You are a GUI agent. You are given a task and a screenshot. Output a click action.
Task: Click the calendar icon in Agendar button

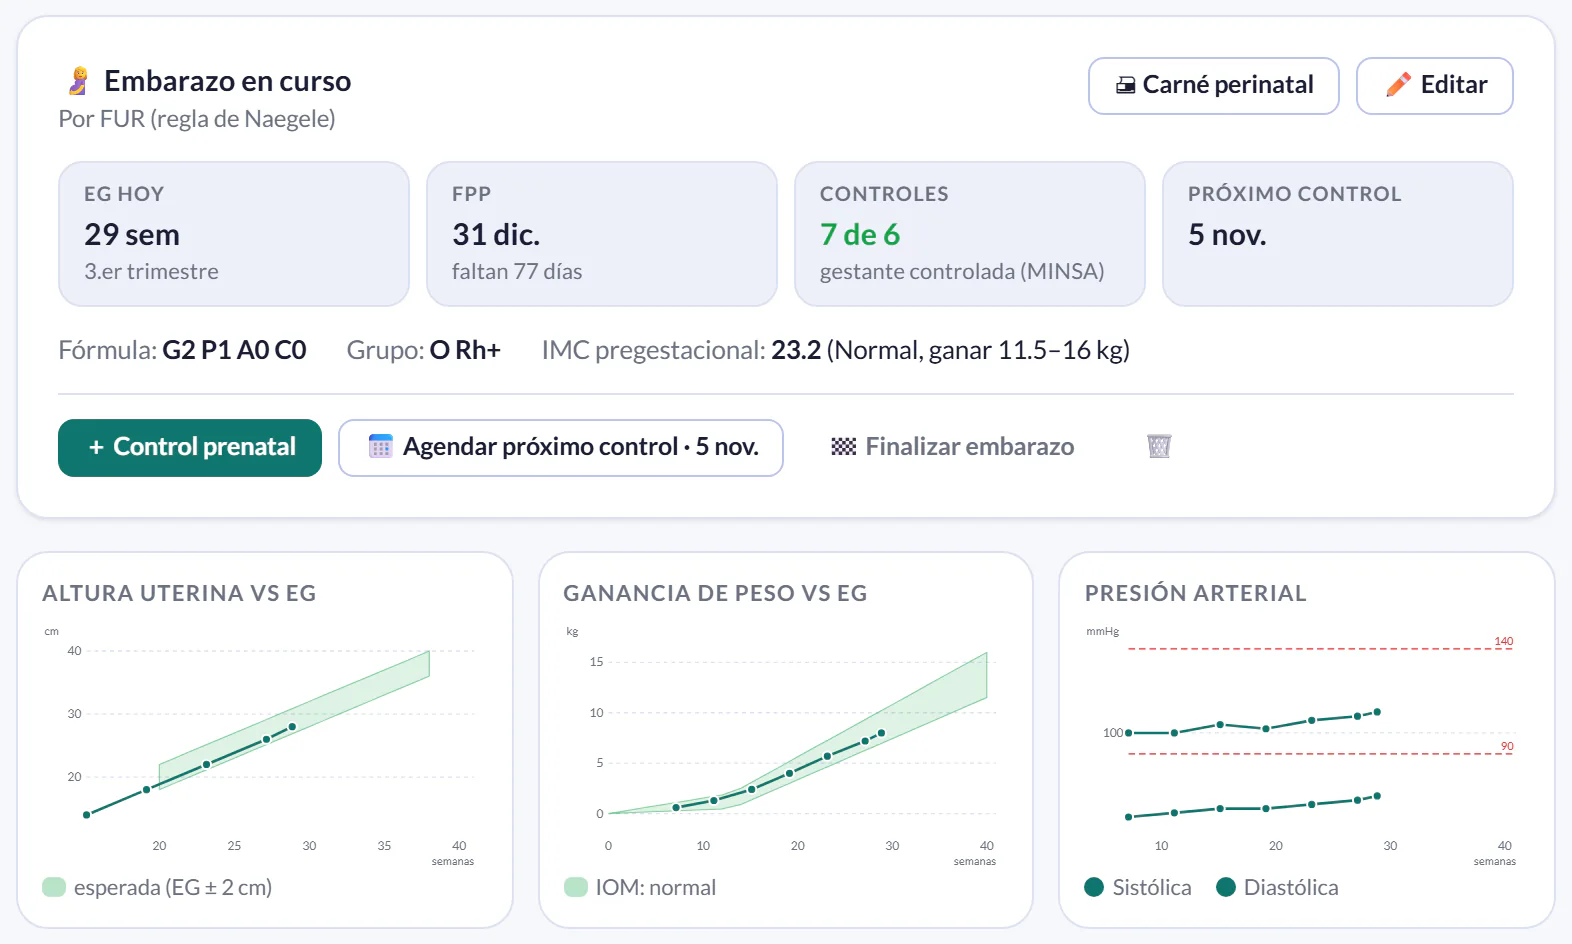pos(381,446)
